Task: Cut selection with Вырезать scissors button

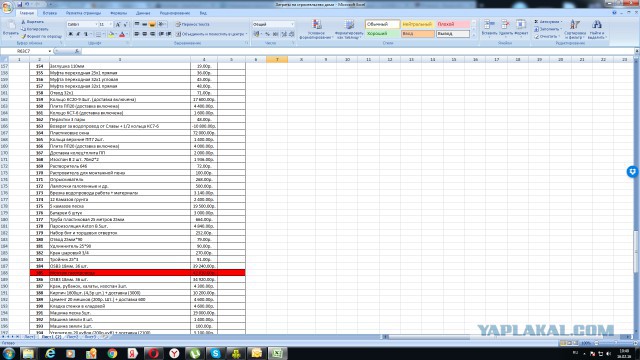Action: point(32,22)
